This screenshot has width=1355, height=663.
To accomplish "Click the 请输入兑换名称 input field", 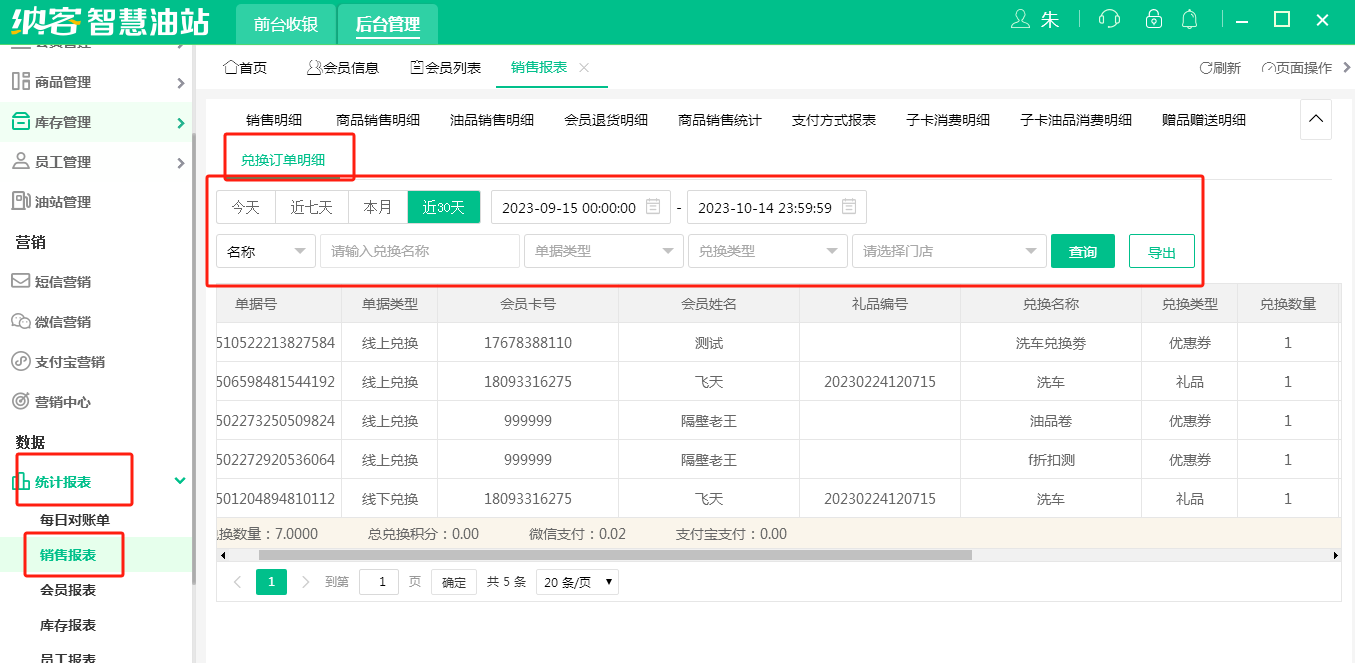I will click(419, 251).
